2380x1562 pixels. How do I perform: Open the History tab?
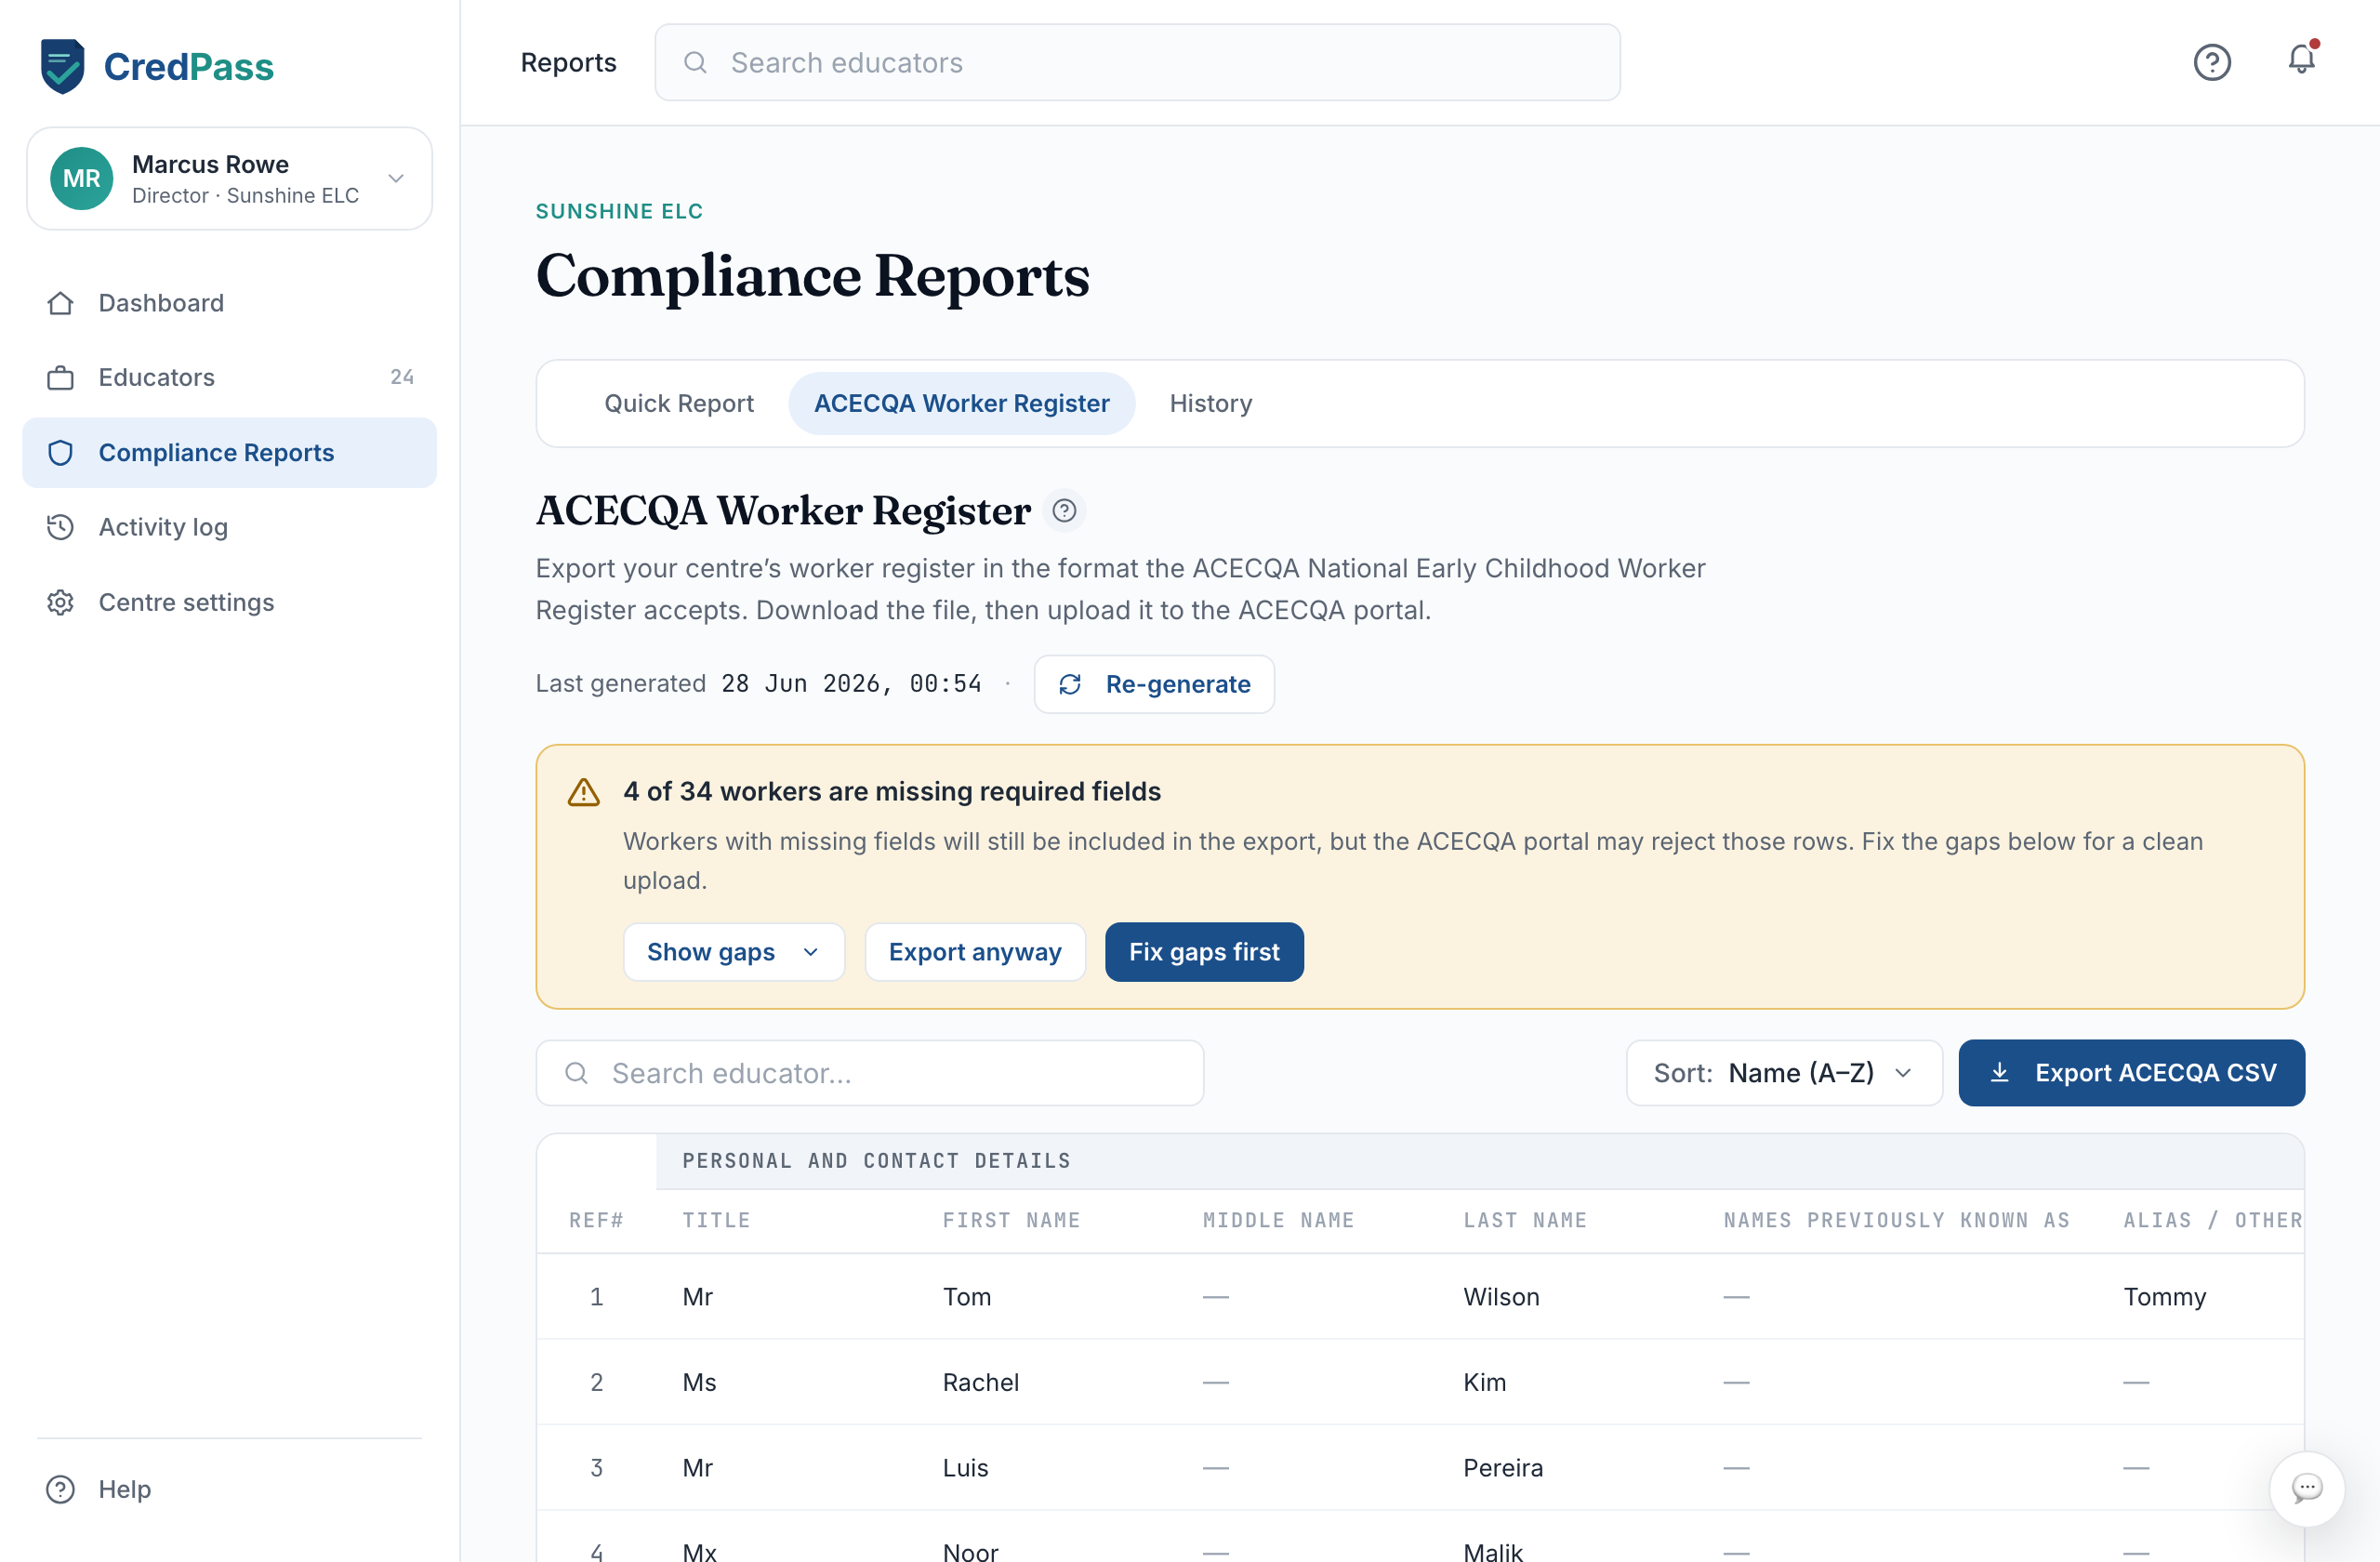pos(1210,403)
